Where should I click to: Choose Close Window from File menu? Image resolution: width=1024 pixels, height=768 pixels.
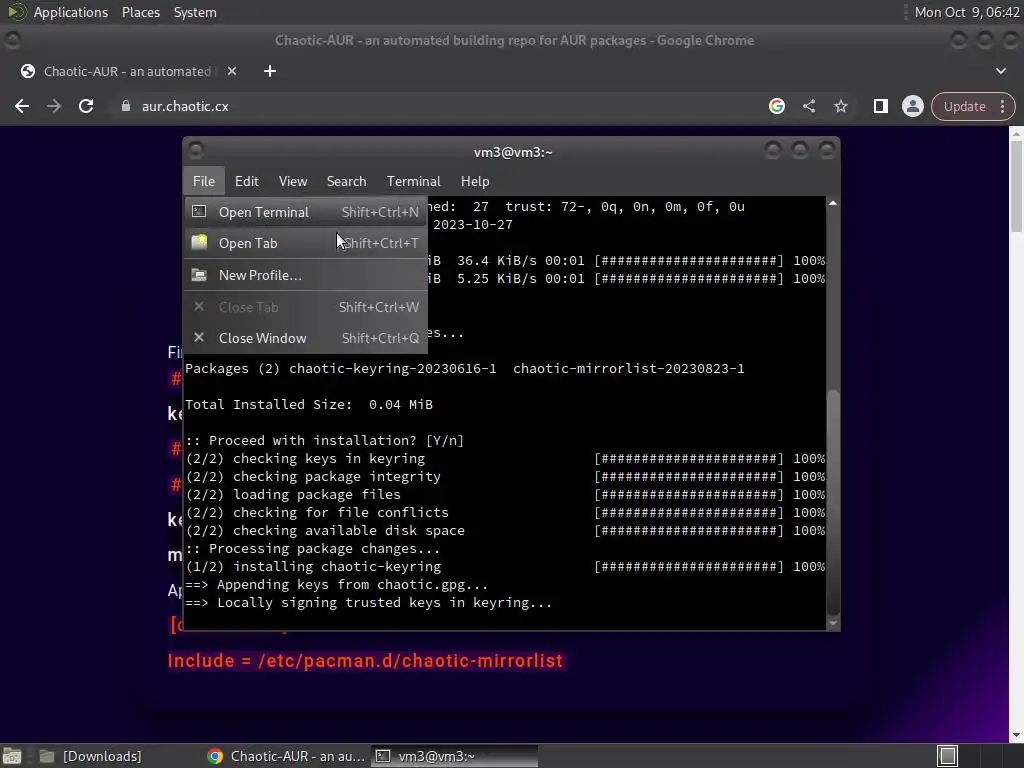point(306,338)
